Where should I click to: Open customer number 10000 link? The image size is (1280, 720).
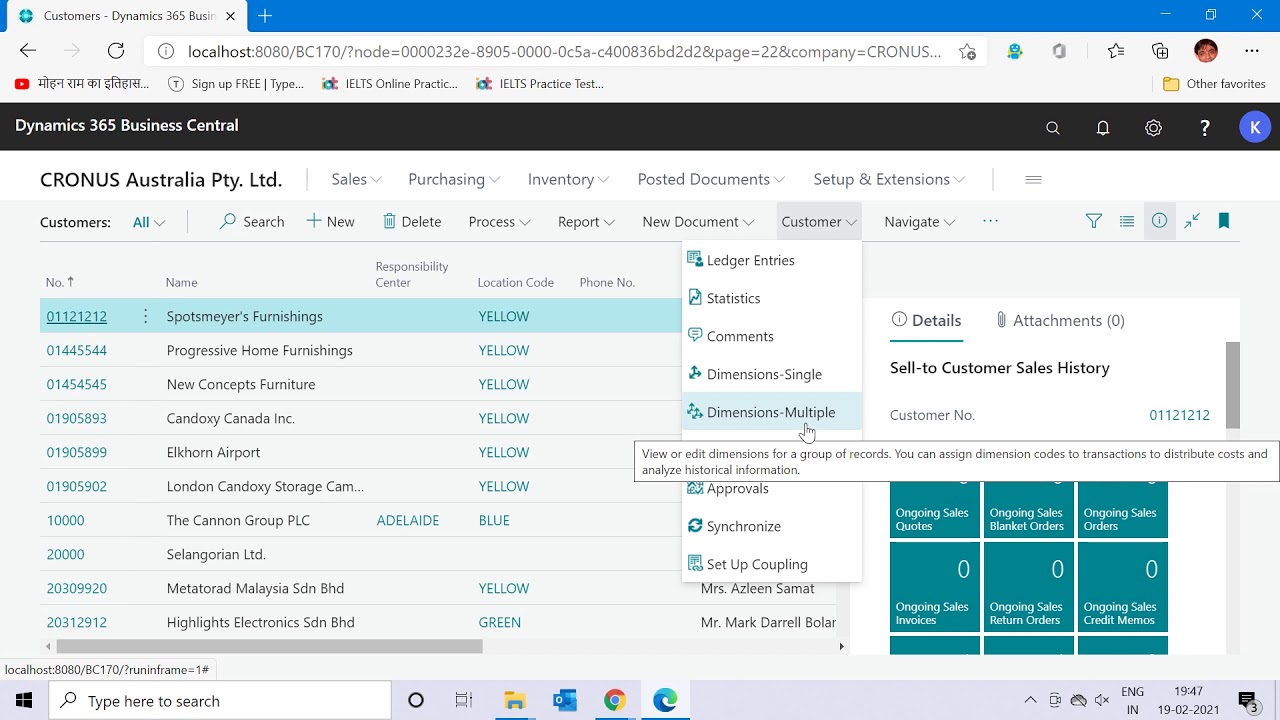pyautogui.click(x=65, y=520)
